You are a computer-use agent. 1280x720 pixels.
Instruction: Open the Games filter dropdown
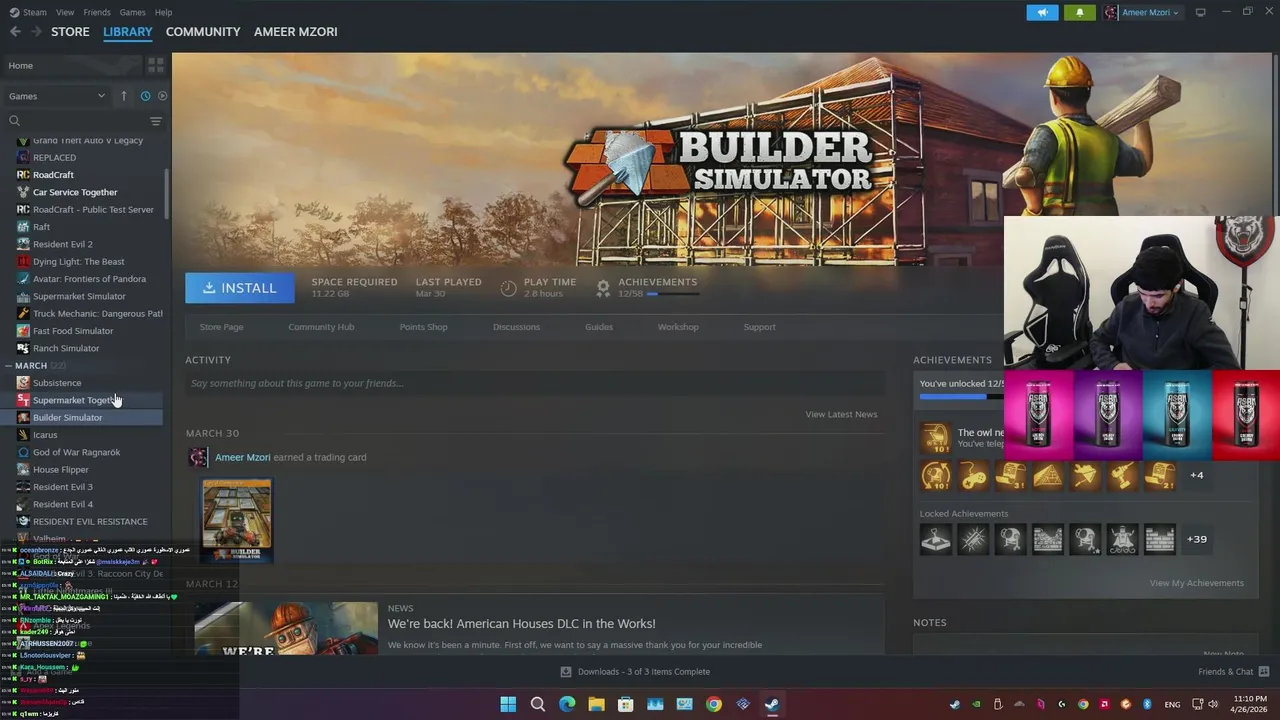pyautogui.click(x=57, y=96)
